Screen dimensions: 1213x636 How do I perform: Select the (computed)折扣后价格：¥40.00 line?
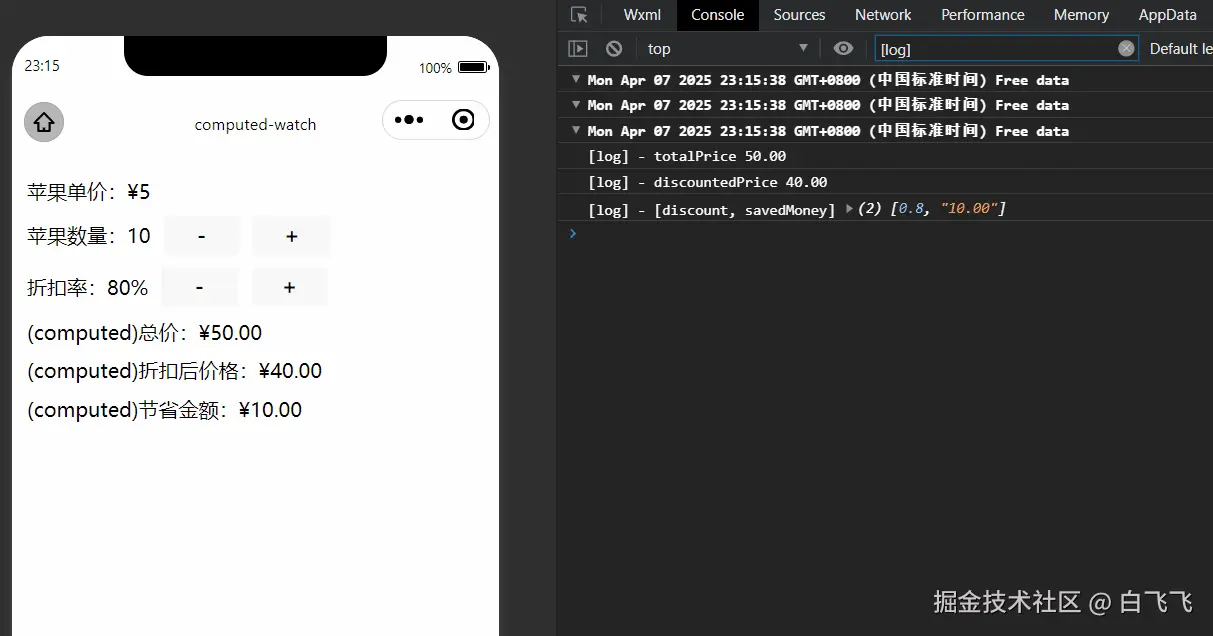coord(174,371)
